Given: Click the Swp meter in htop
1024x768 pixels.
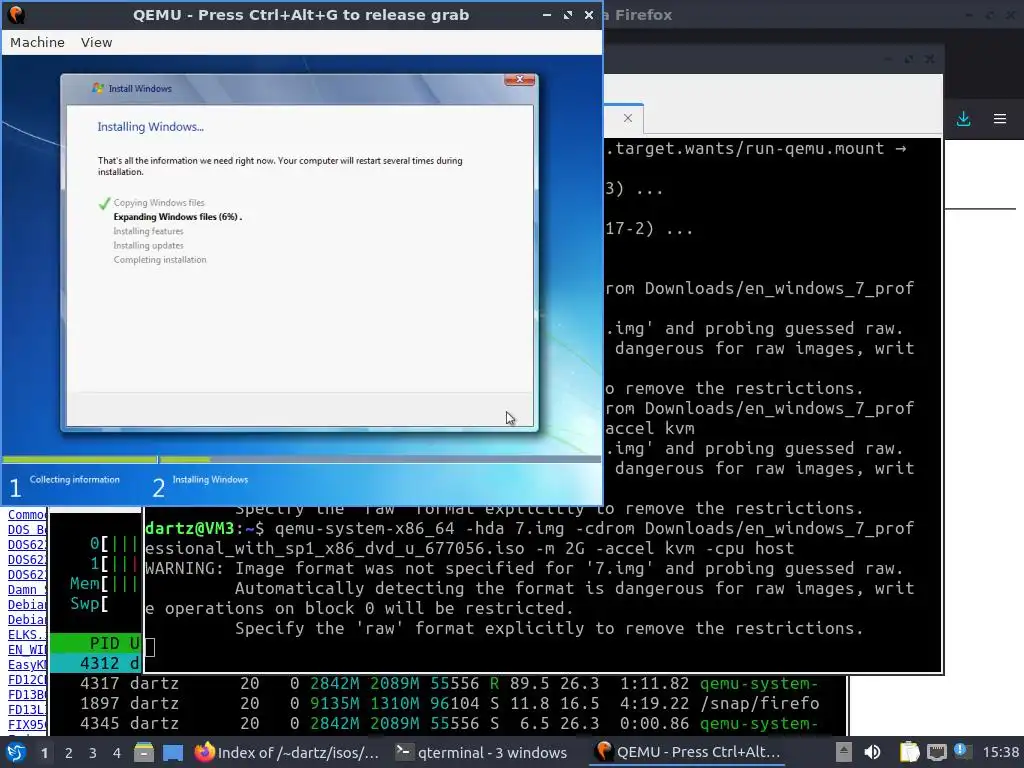Looking at the screenshot, I should click(x=89, y=603).
